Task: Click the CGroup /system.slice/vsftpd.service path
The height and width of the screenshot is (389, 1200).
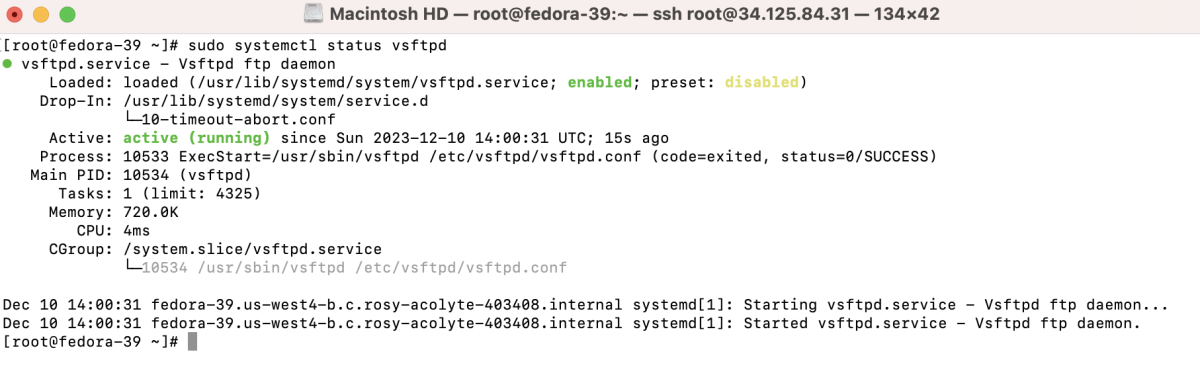Action: click(x=252, y=249)
